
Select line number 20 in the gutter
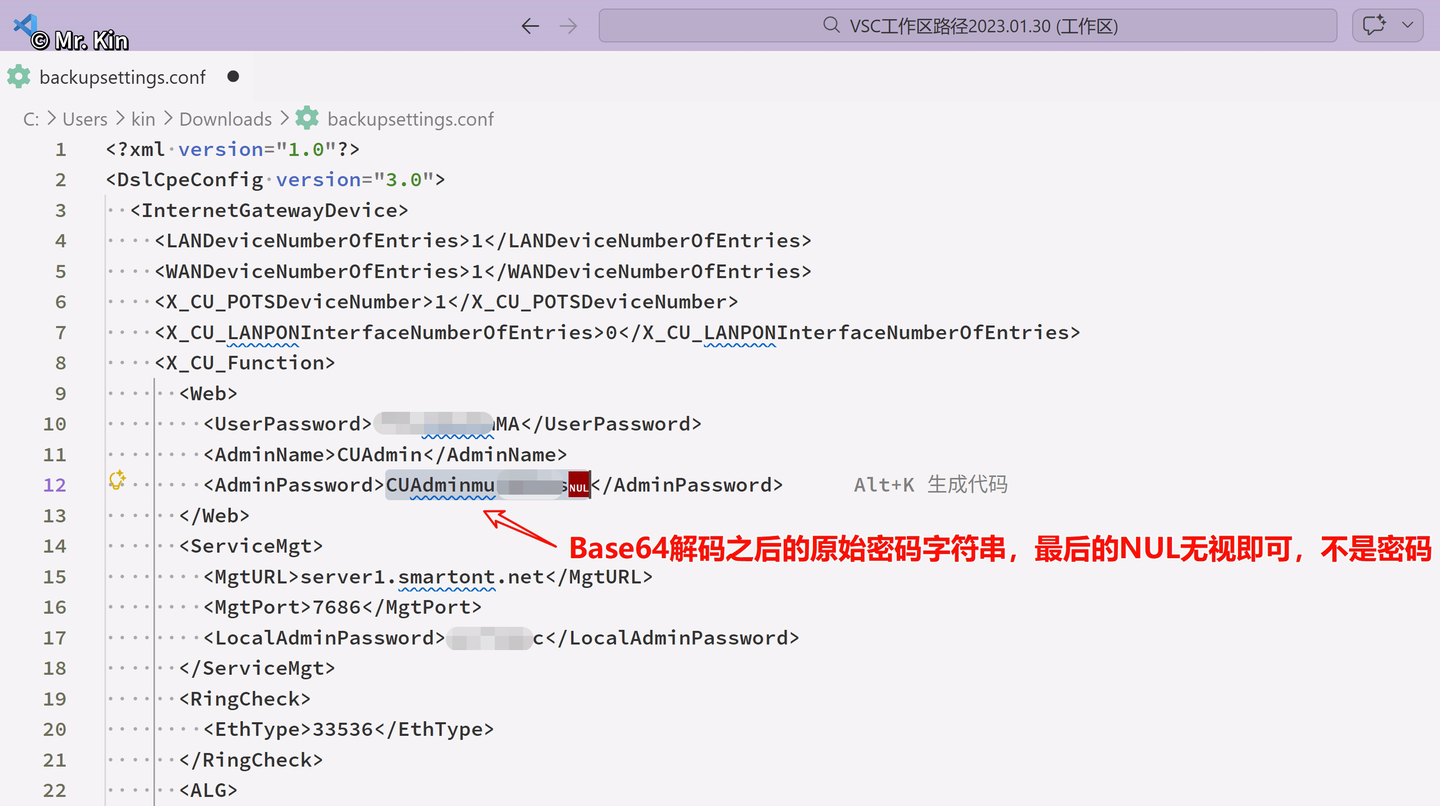(x=55, y=730)
